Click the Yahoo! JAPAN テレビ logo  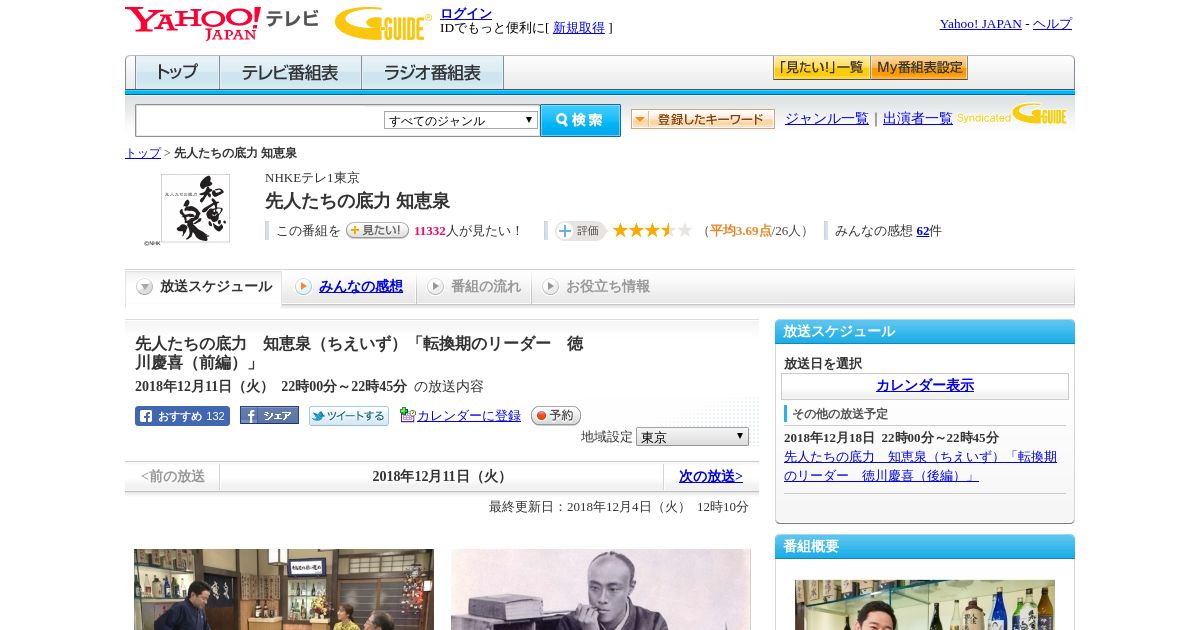pos(221,23)
